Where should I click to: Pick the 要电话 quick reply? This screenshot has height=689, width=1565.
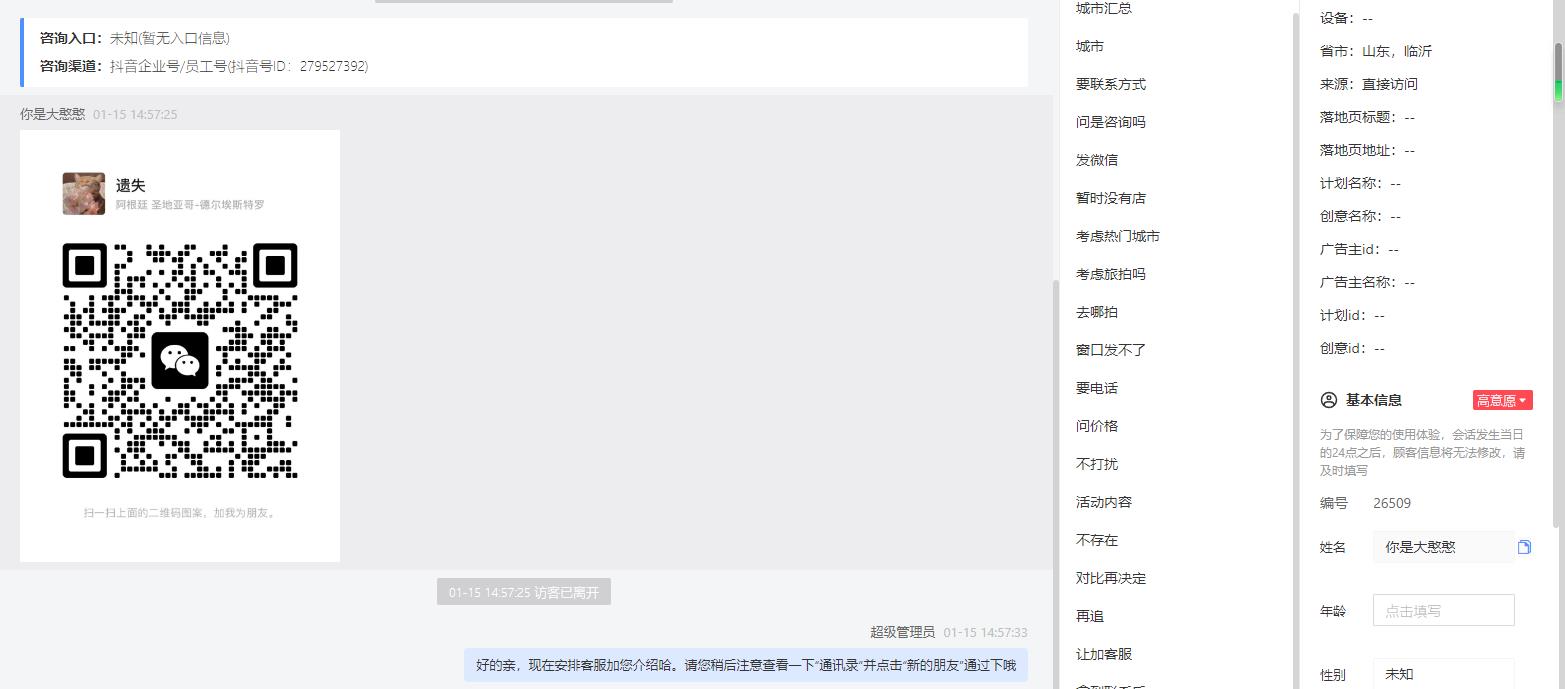pos(1097,388)
